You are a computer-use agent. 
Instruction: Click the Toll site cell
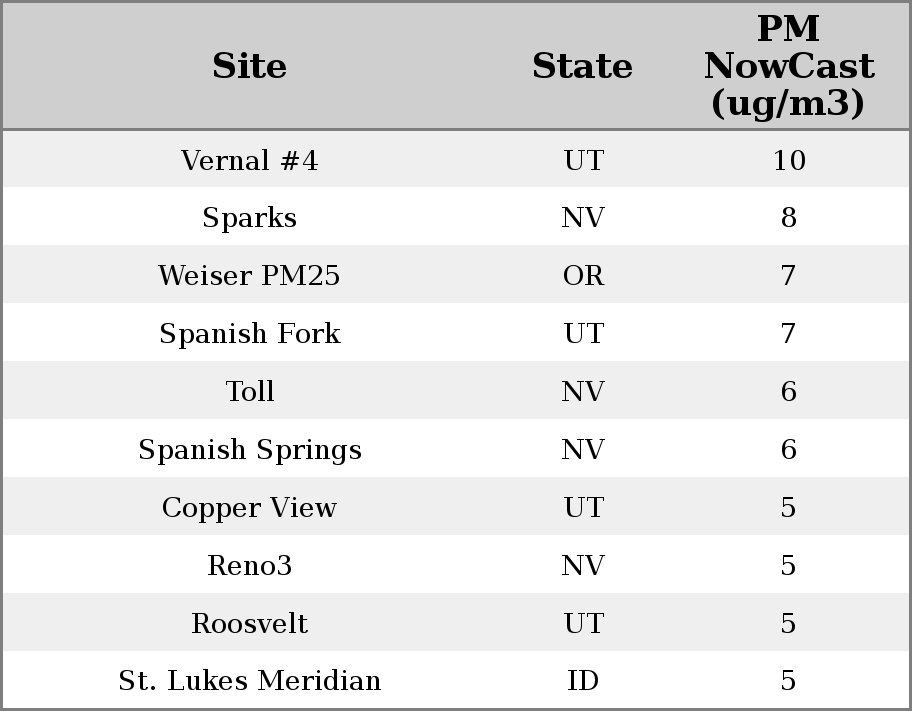click(x=249, y=392)
